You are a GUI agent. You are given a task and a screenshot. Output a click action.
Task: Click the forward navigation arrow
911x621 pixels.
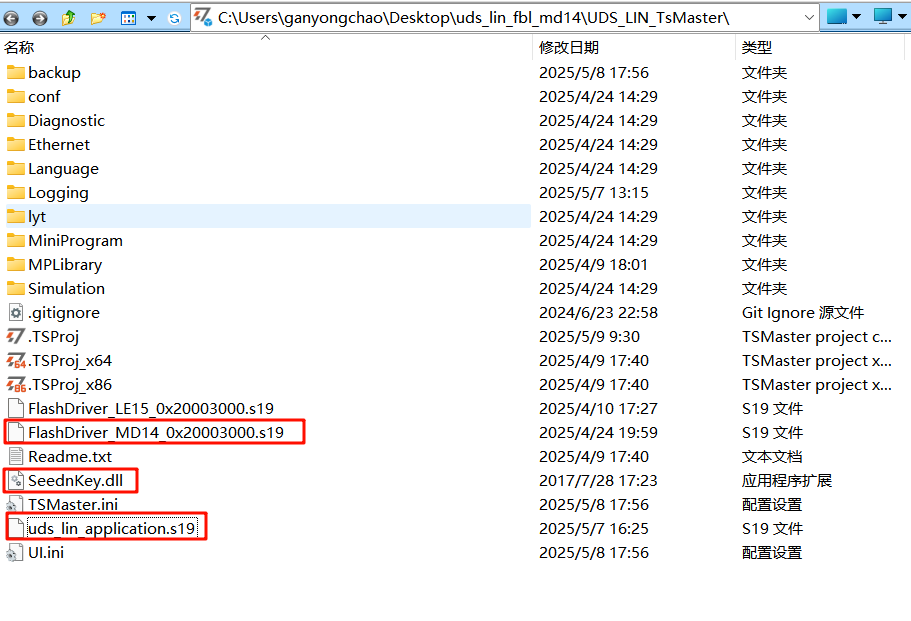pyautogui.click(x=40, y=19)
